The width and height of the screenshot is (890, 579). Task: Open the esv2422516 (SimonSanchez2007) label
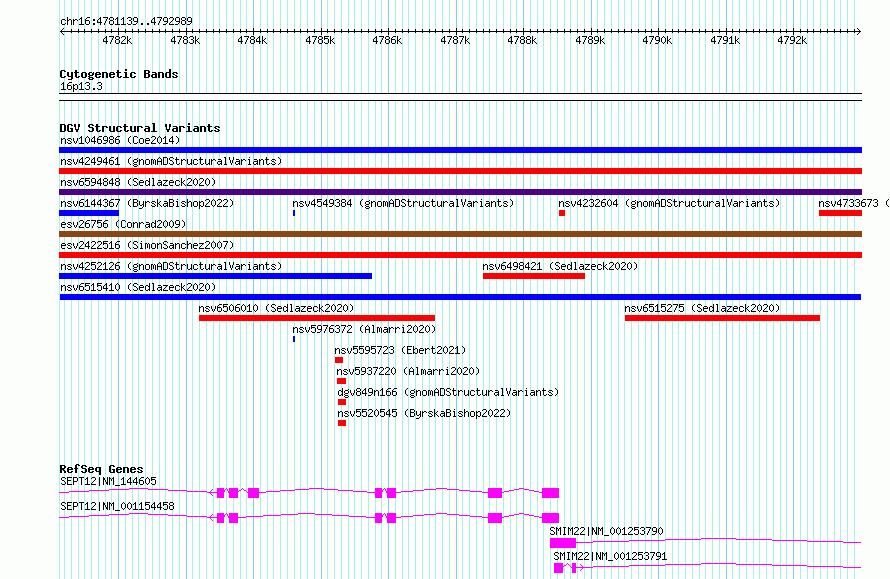click(x=147, y=245)
